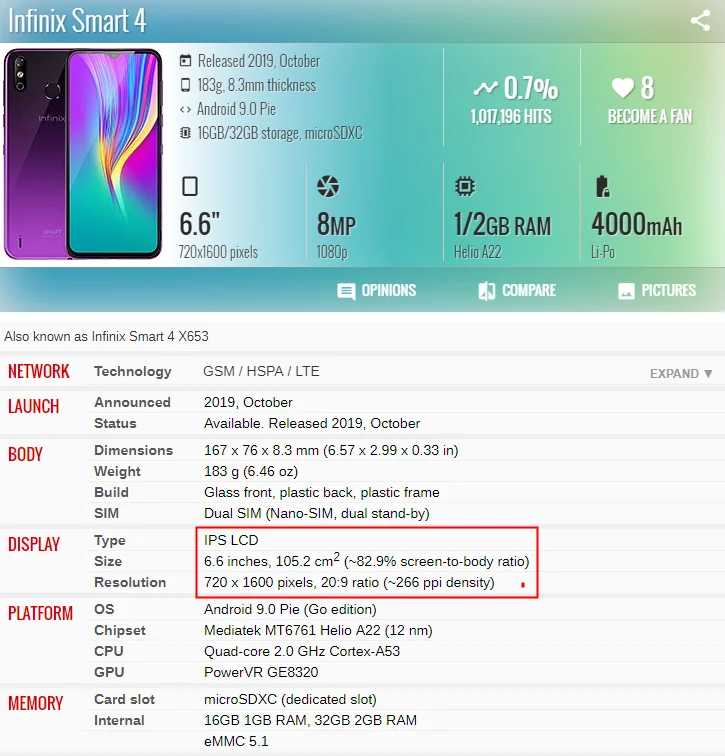Click the Technology network label link

[x=133, y=371]
